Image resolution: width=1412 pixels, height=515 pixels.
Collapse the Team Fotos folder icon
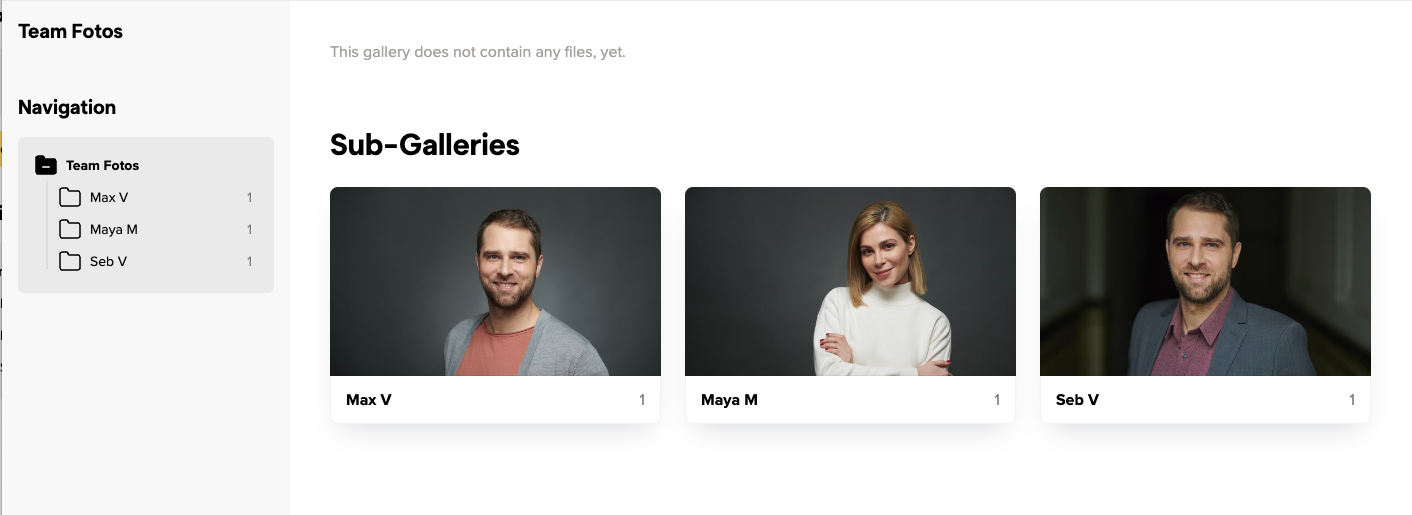pyautogui.click(x=46, y=165)
